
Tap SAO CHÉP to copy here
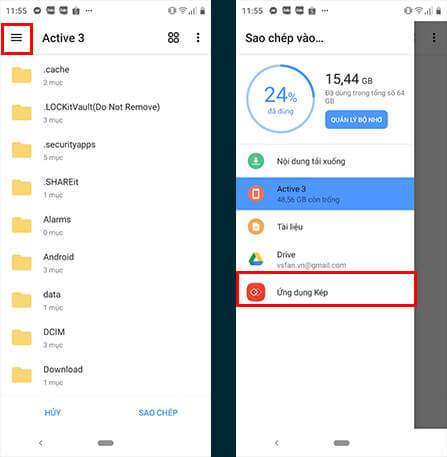tap(158, 413)
